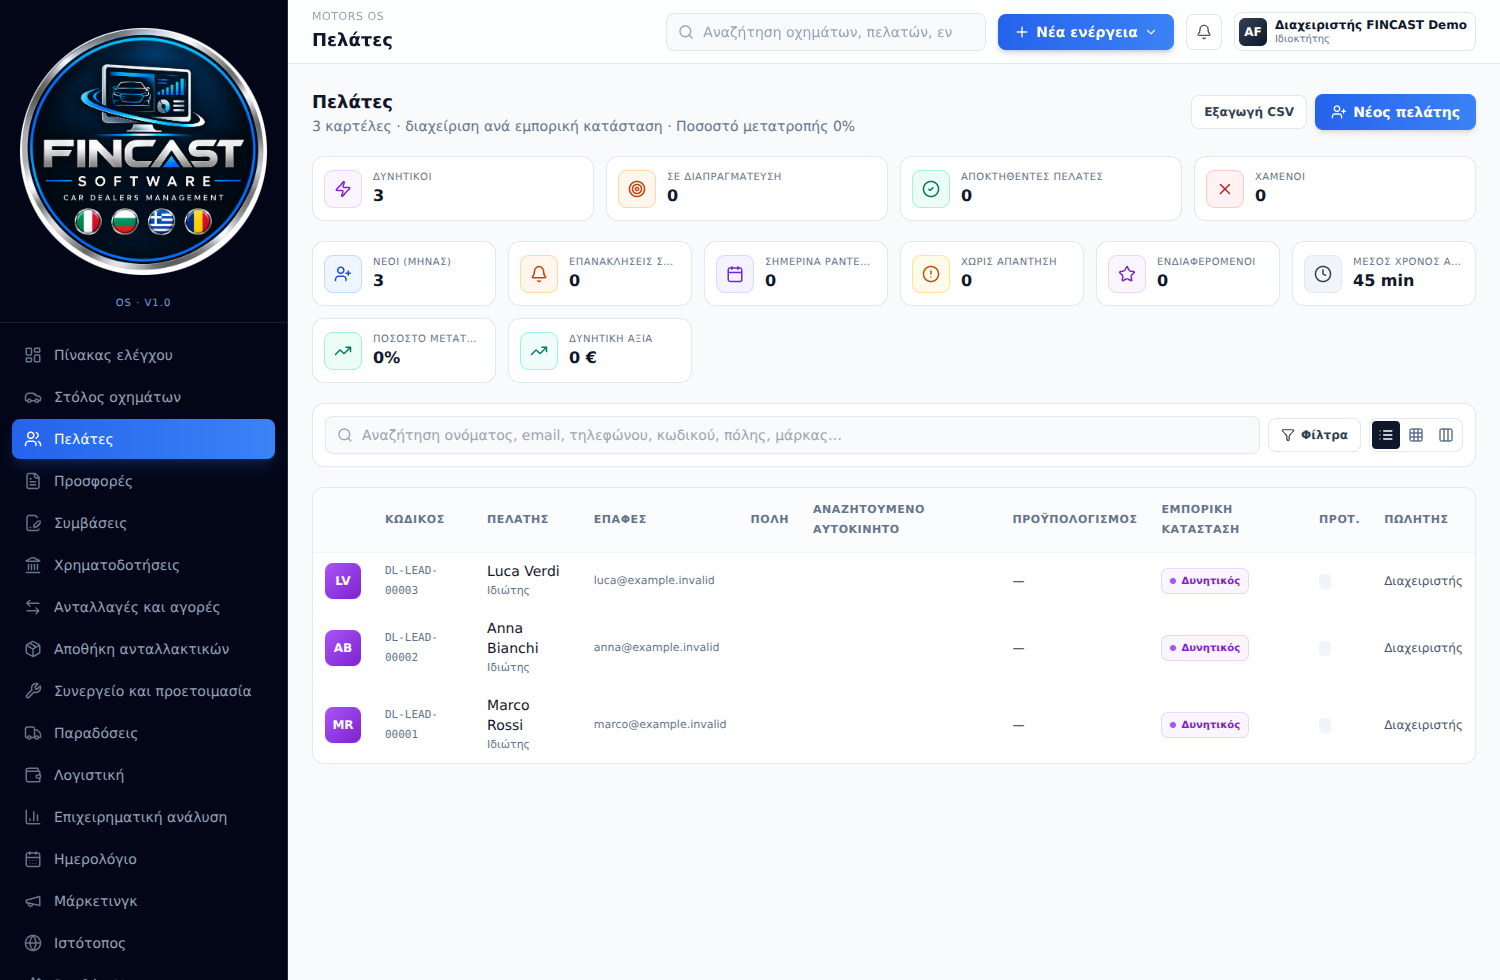Click the Νέος πελάτης button
The height and width of the screenshot is (980, 1500).
point(1395,112)
